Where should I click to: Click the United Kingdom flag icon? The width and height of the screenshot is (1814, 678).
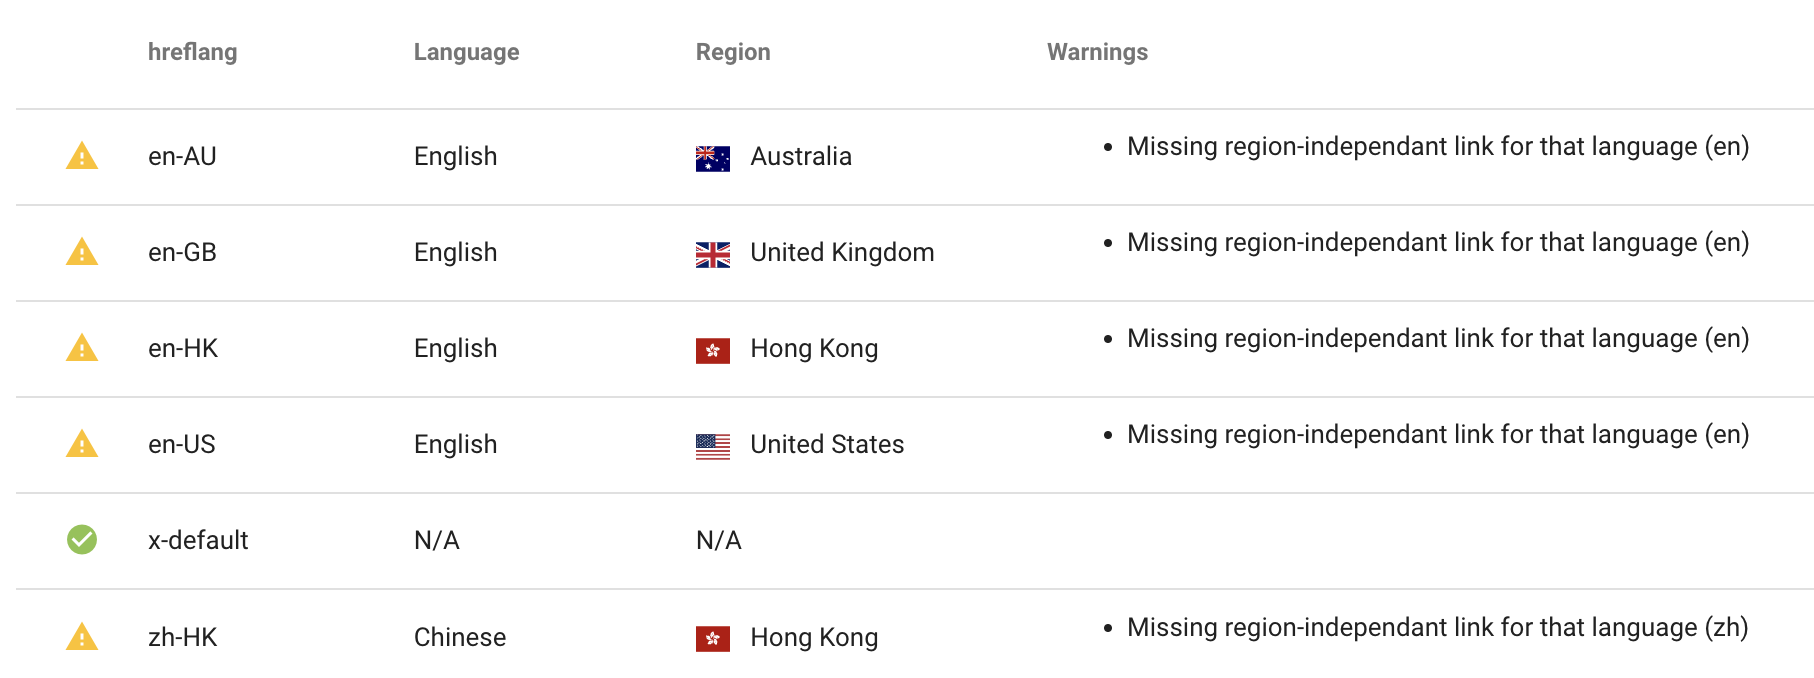(713, 255)
